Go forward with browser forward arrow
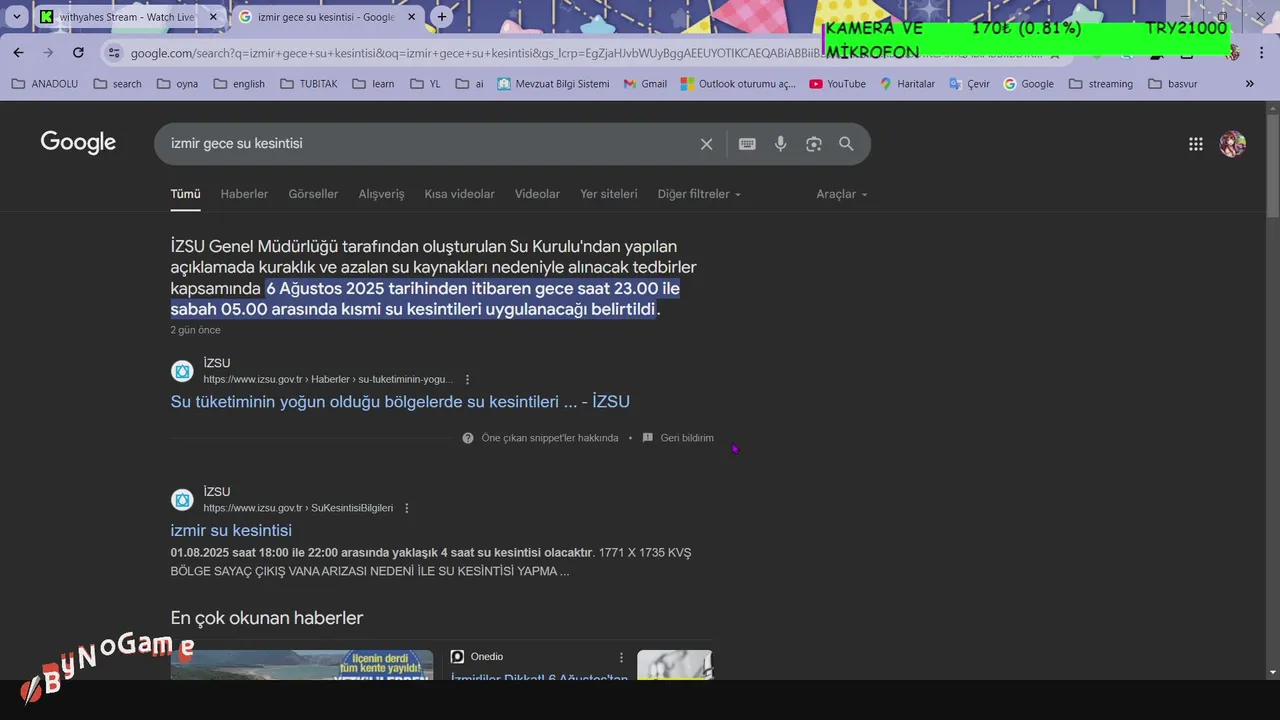This screenshot has width=1280, height=720. [48, 52]
